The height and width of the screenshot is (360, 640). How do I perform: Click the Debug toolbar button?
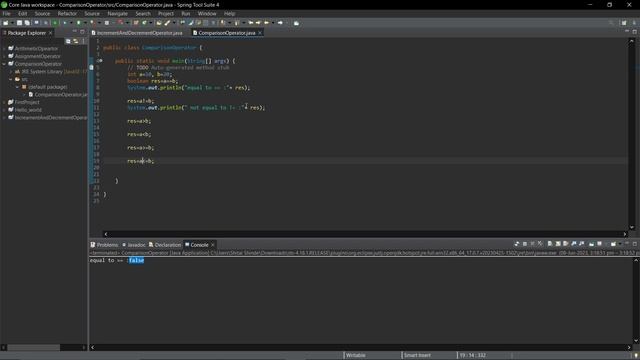[x=64, y=23]
